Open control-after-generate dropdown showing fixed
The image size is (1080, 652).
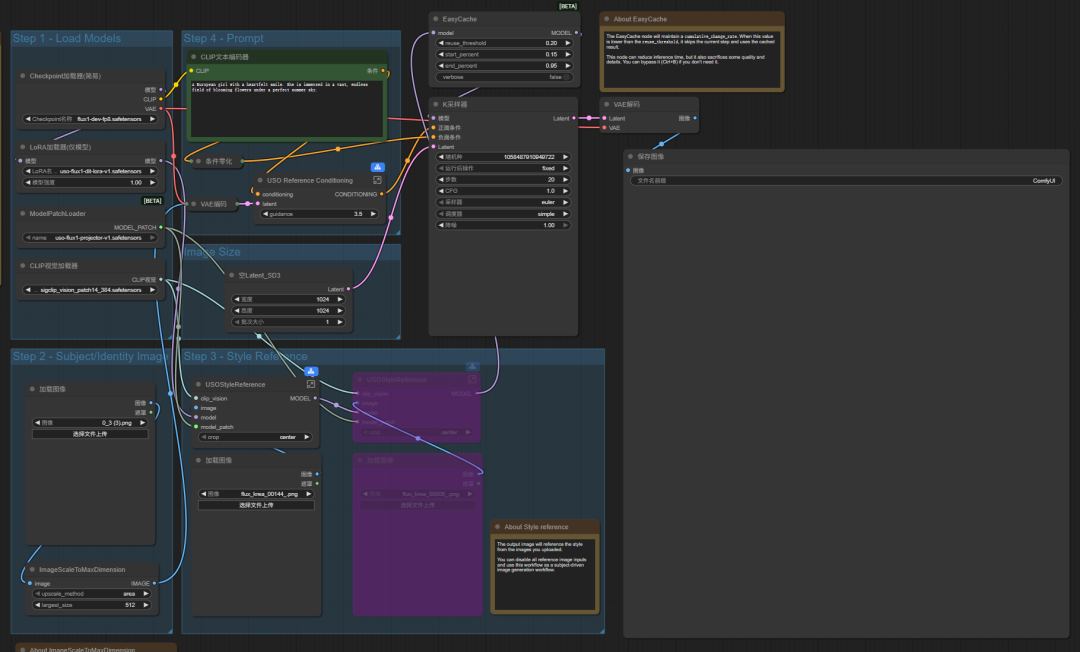click(504, 168)
